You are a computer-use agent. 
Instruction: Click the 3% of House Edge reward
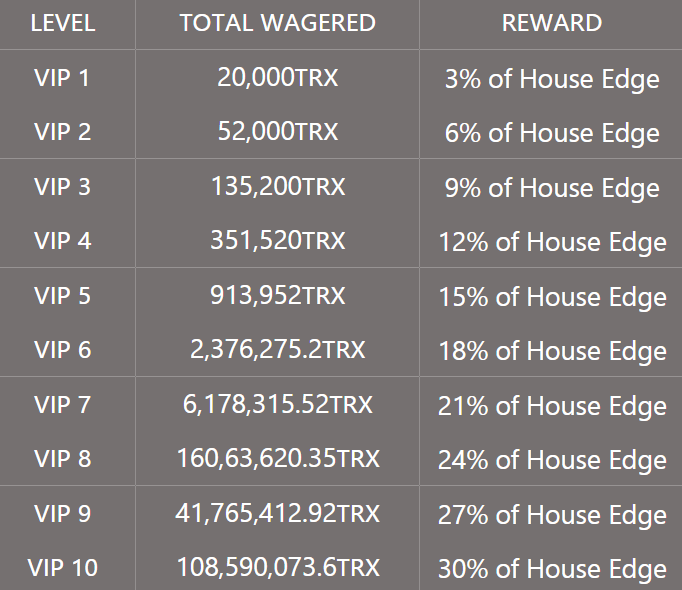552,80
